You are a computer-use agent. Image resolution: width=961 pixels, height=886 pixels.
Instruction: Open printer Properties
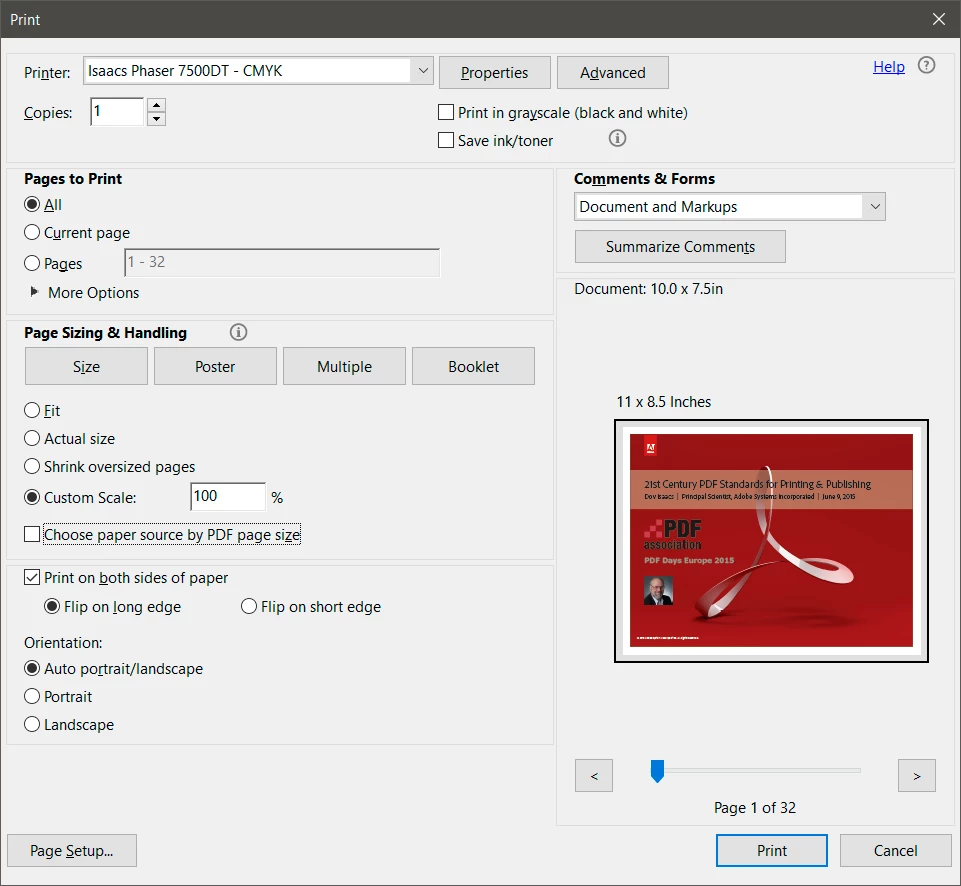tap(495, 72)
